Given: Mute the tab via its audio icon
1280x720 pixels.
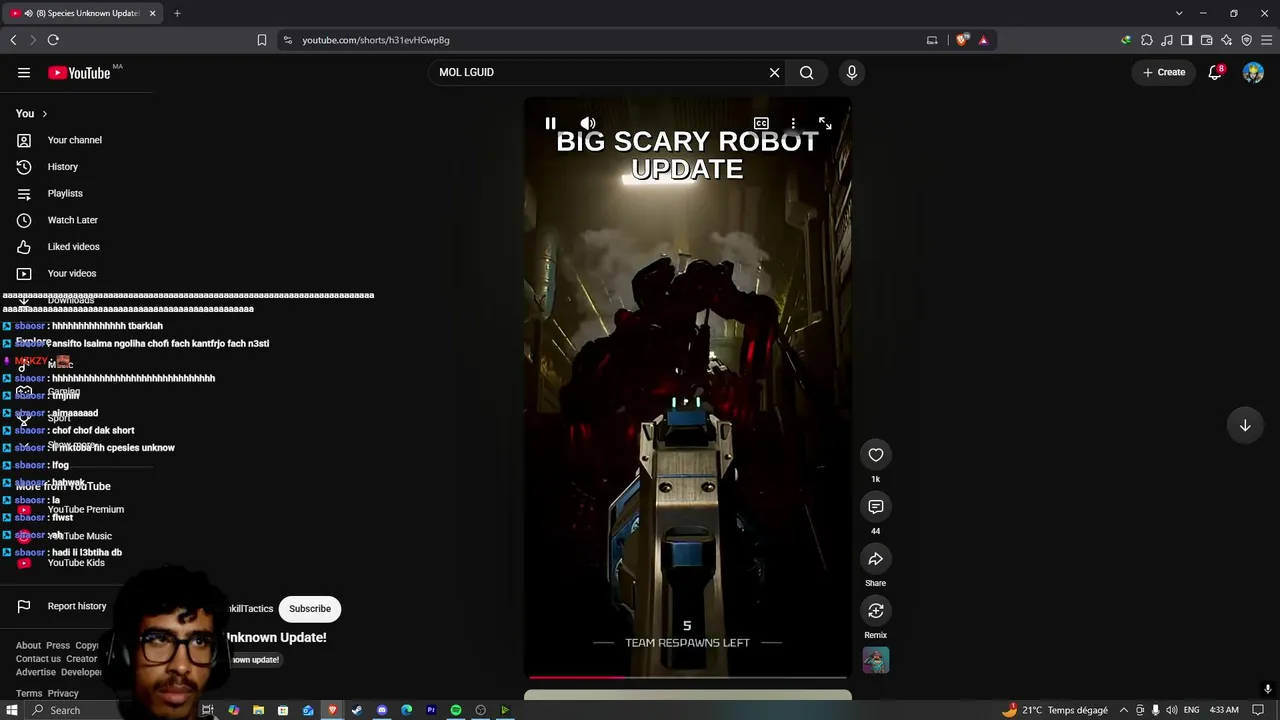Looking at the screenshot, I should click(28, 13).
